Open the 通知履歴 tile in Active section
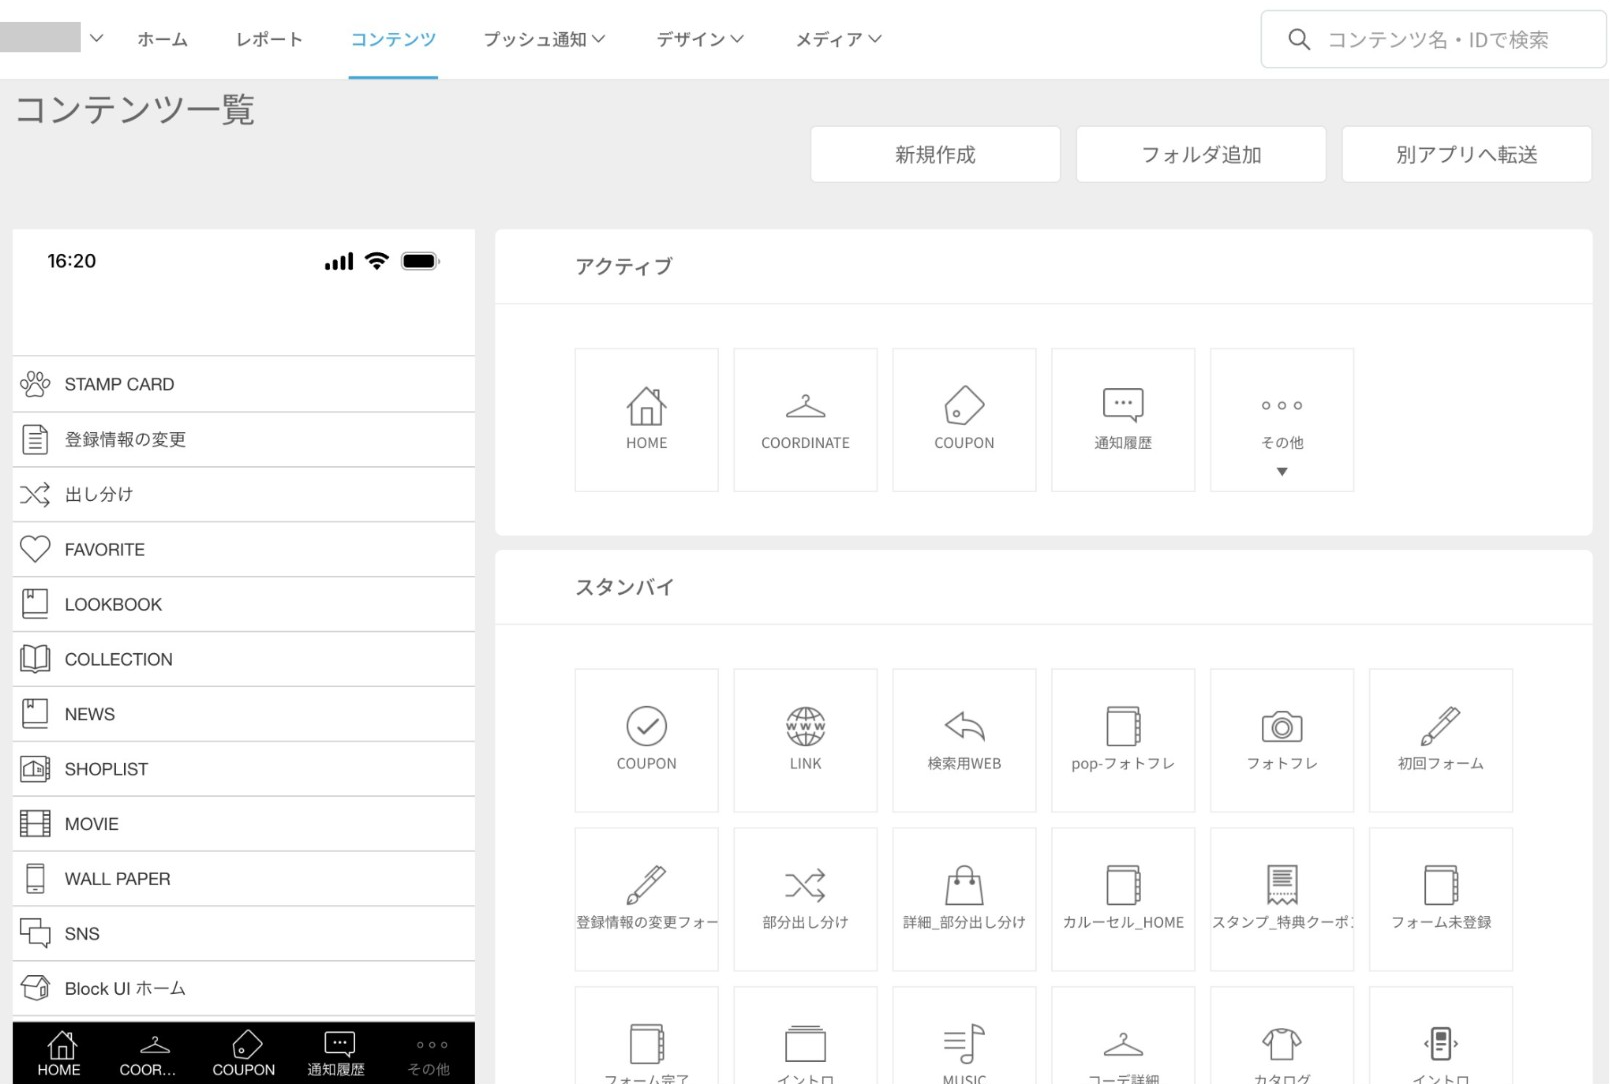 (x=1123, y=420)
